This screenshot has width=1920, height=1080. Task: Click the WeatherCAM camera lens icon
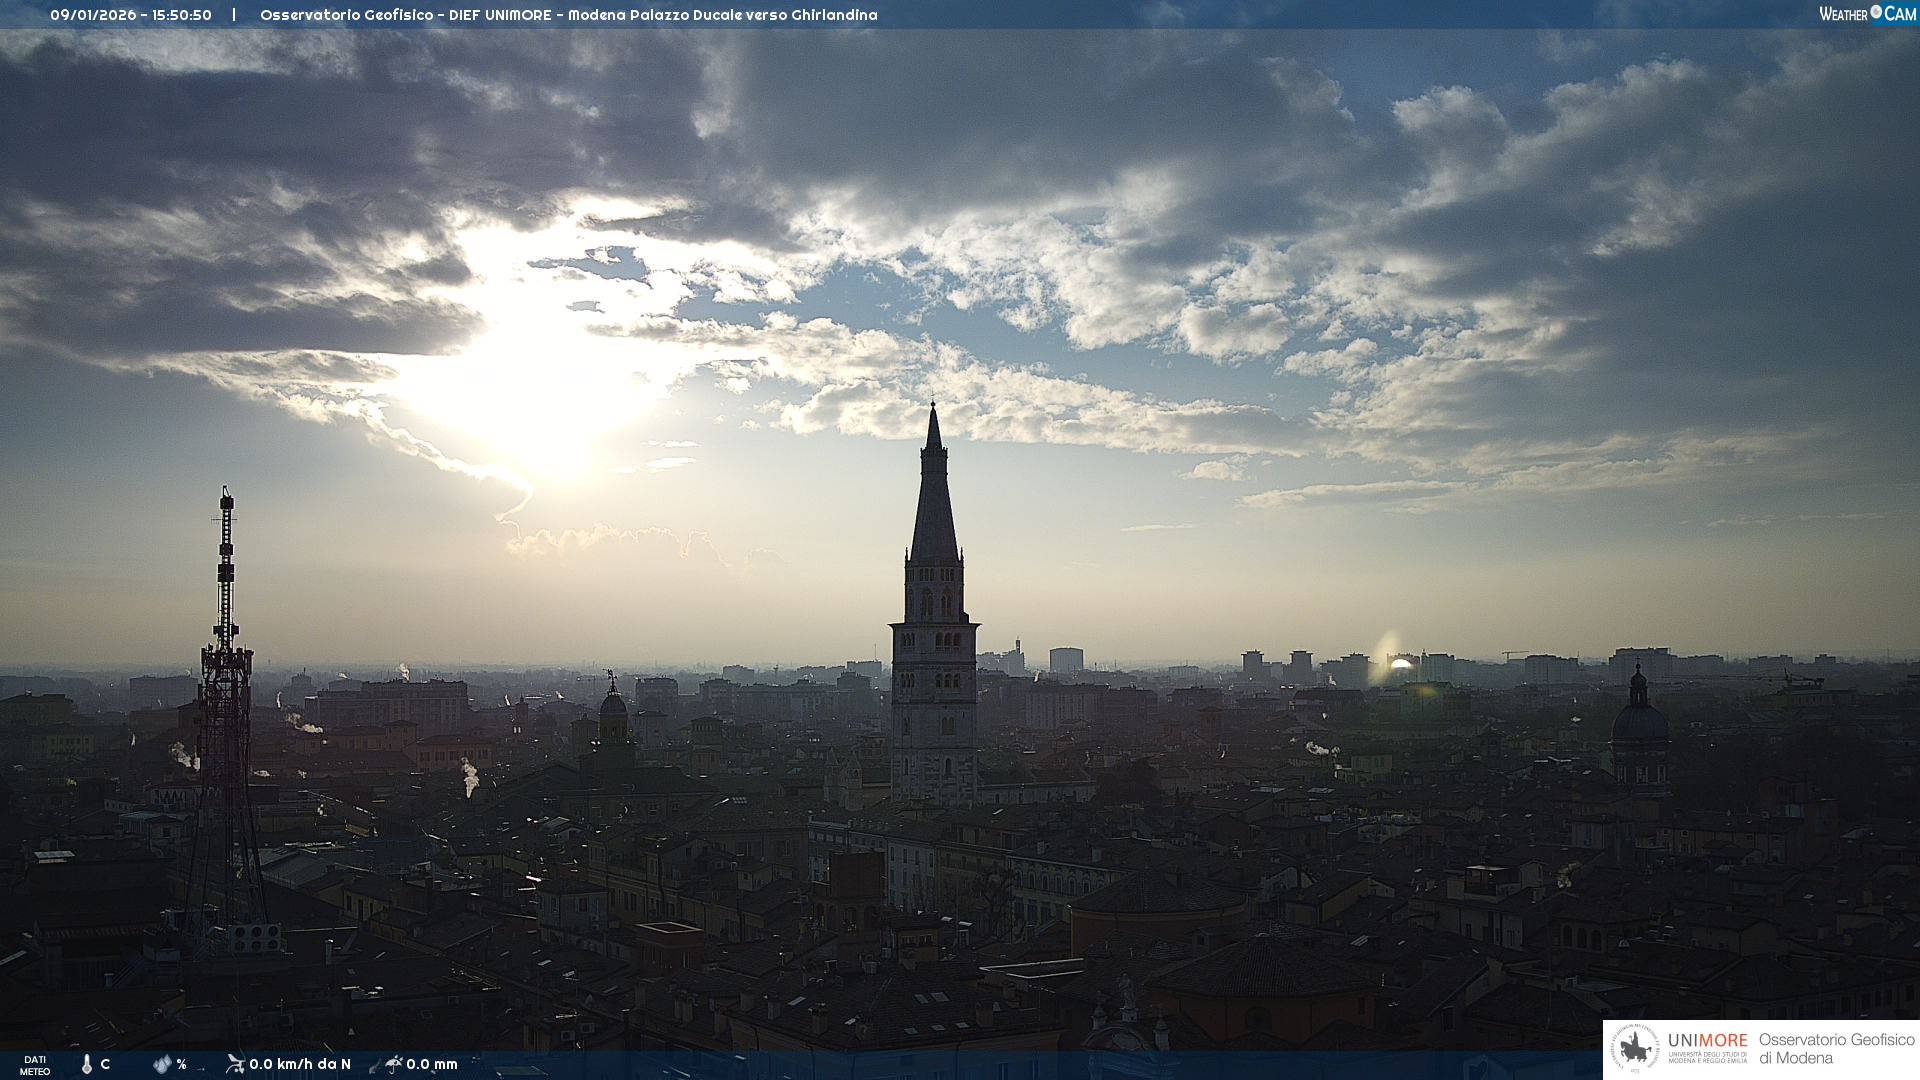point(1876,13)
